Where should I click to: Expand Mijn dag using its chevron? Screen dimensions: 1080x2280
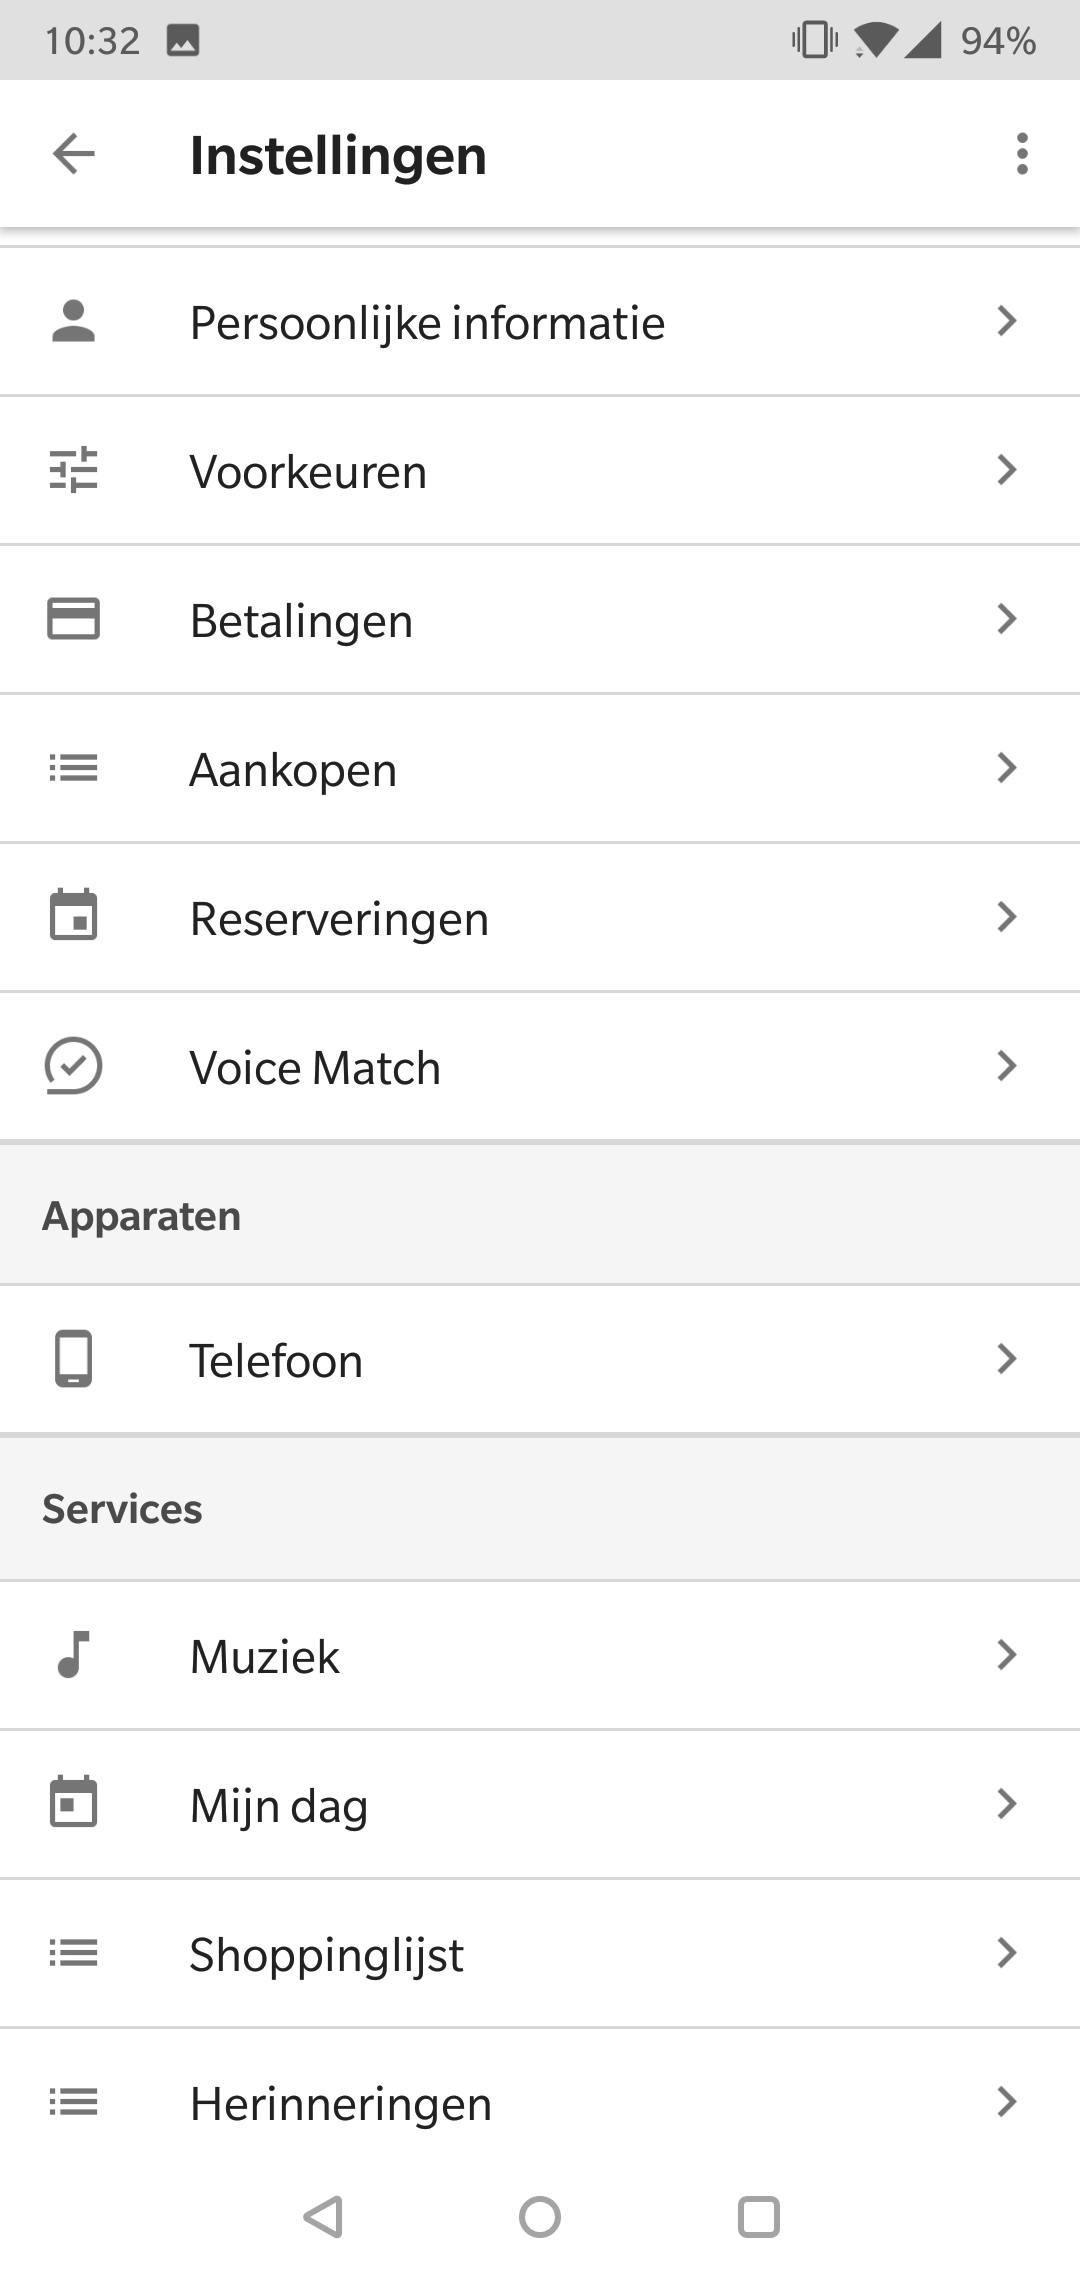coord(1006,1804)
